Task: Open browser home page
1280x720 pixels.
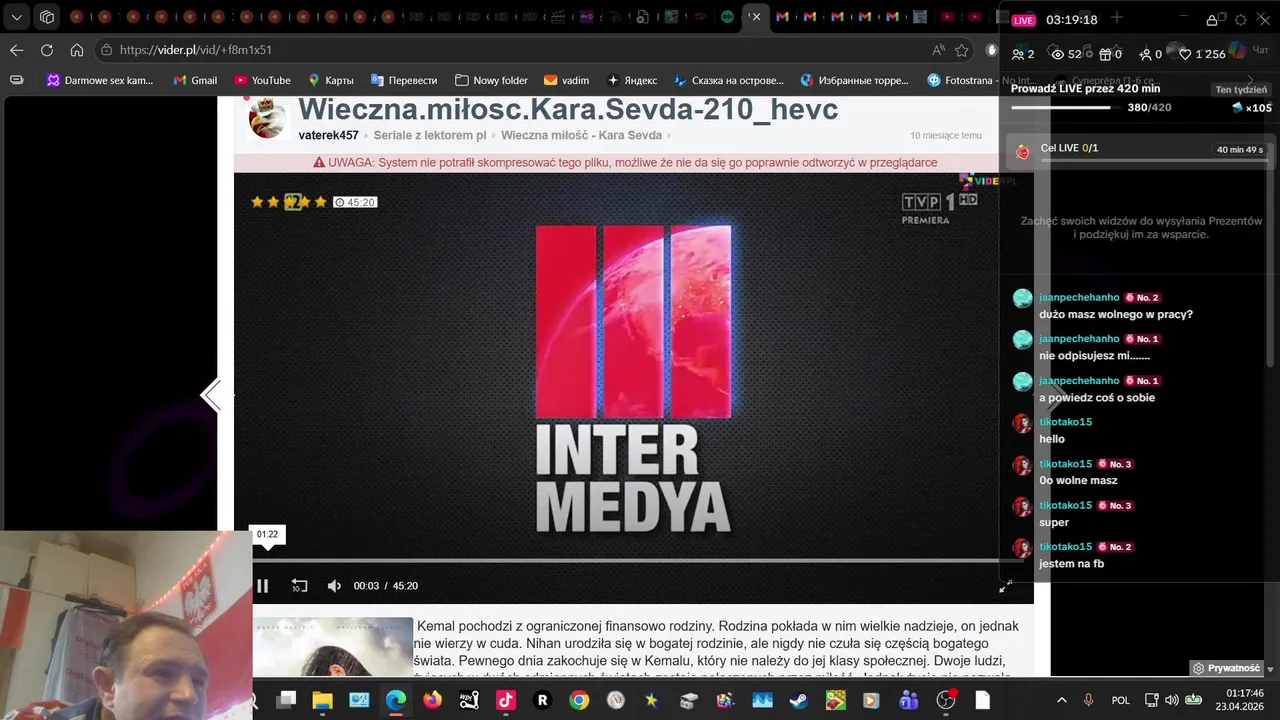Action: (77, 50)
